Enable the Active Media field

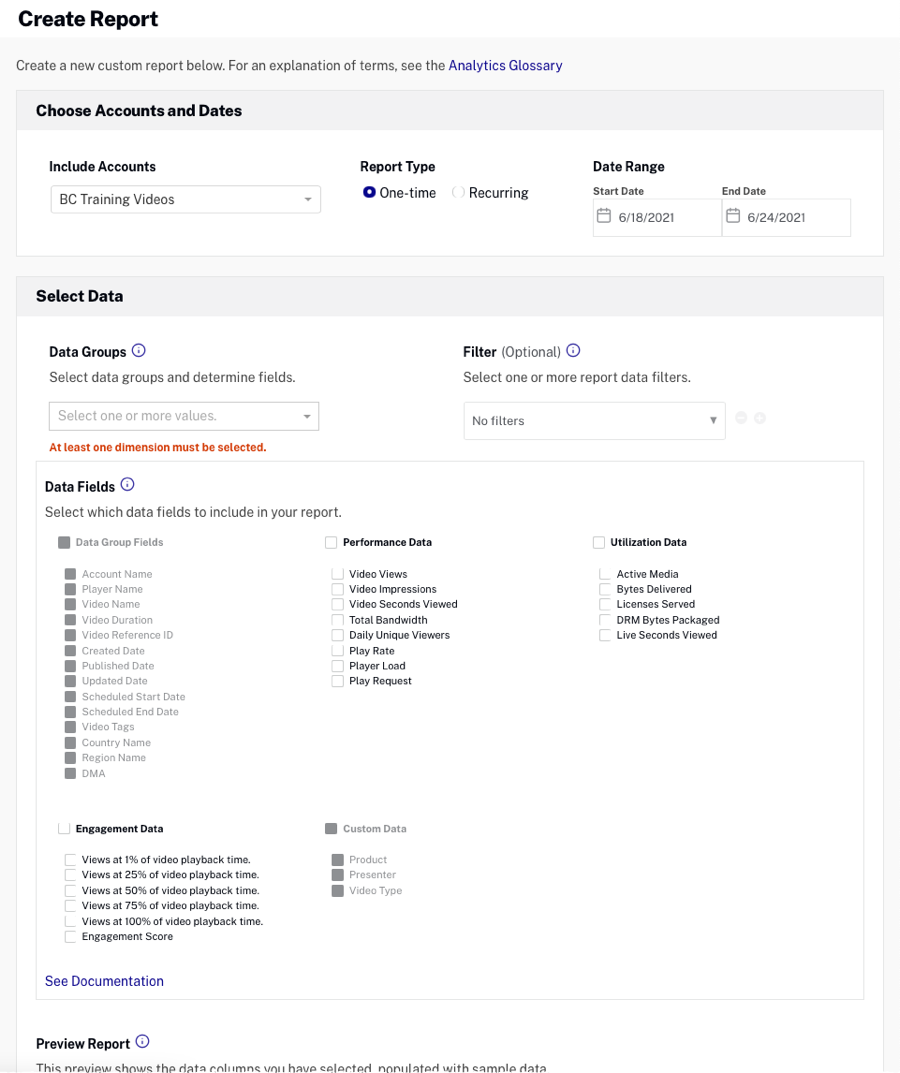tap(605, 574)
